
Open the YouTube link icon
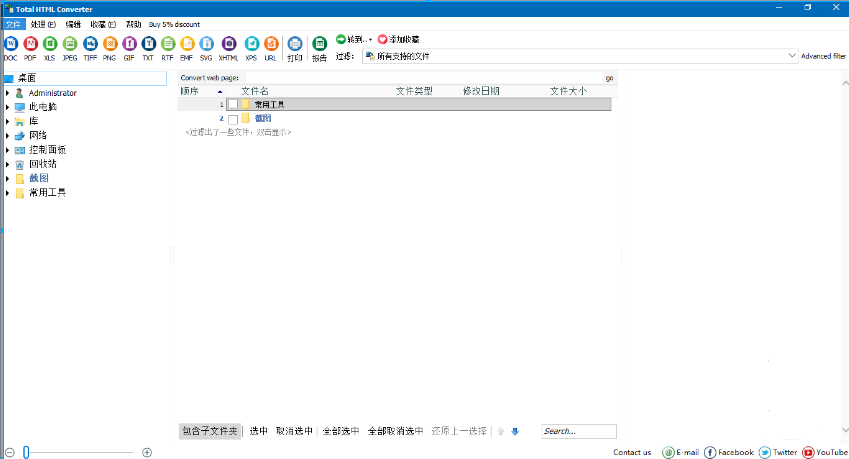[808, 453]
